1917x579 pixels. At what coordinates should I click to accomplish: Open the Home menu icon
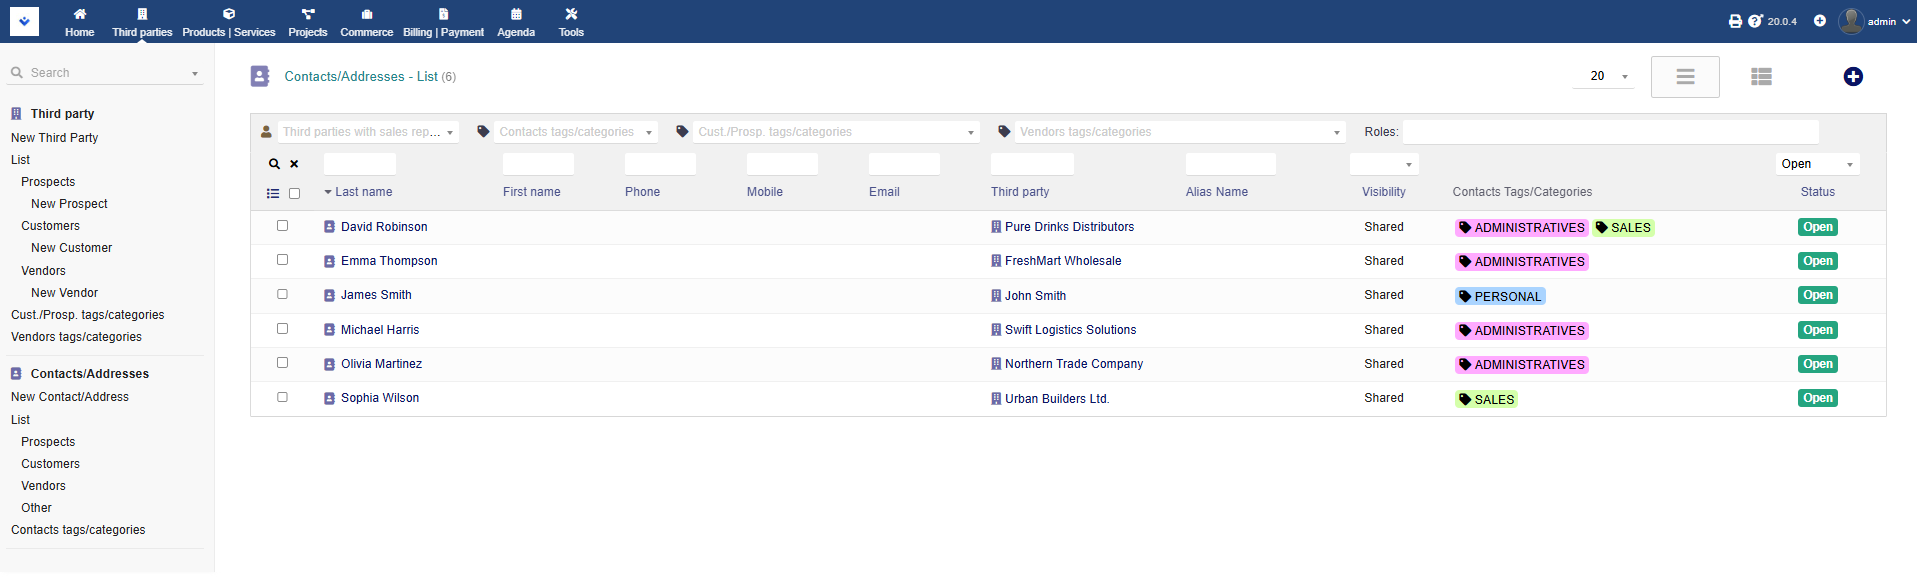click(x=80, y=21)
